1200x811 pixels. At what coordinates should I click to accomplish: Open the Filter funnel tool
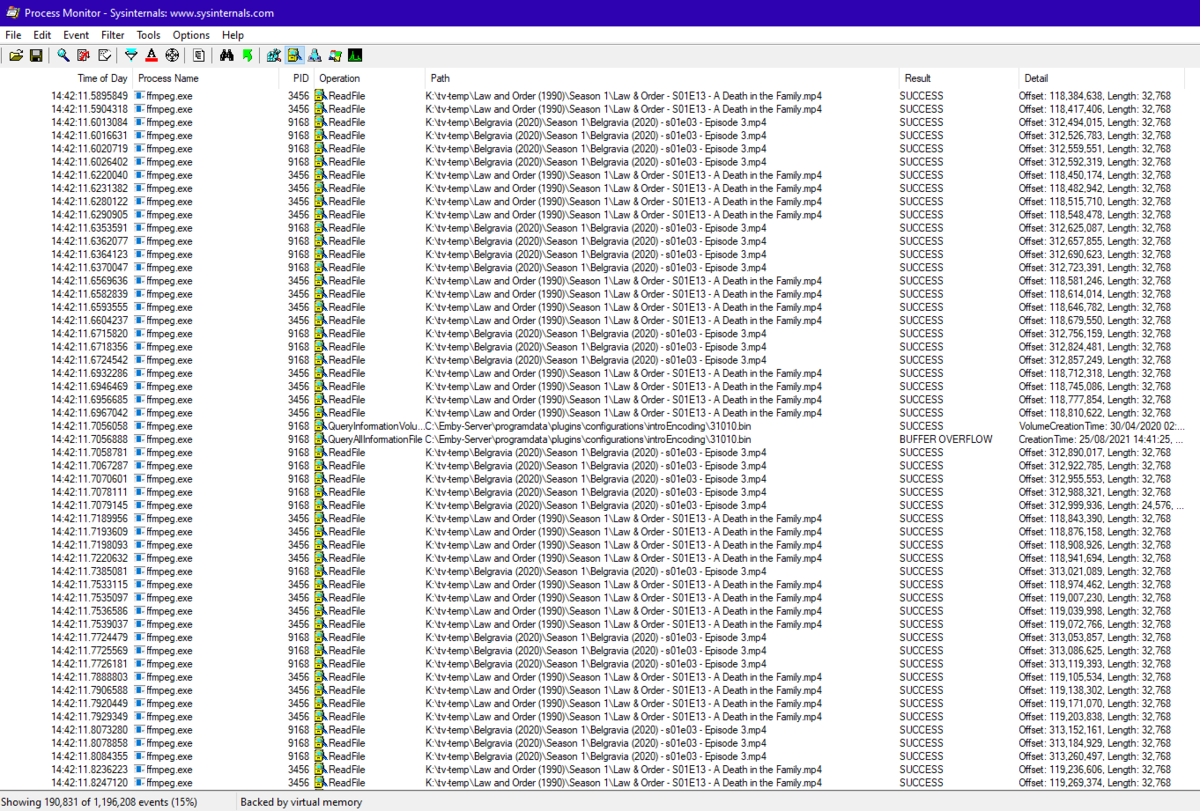coord(130,56)
